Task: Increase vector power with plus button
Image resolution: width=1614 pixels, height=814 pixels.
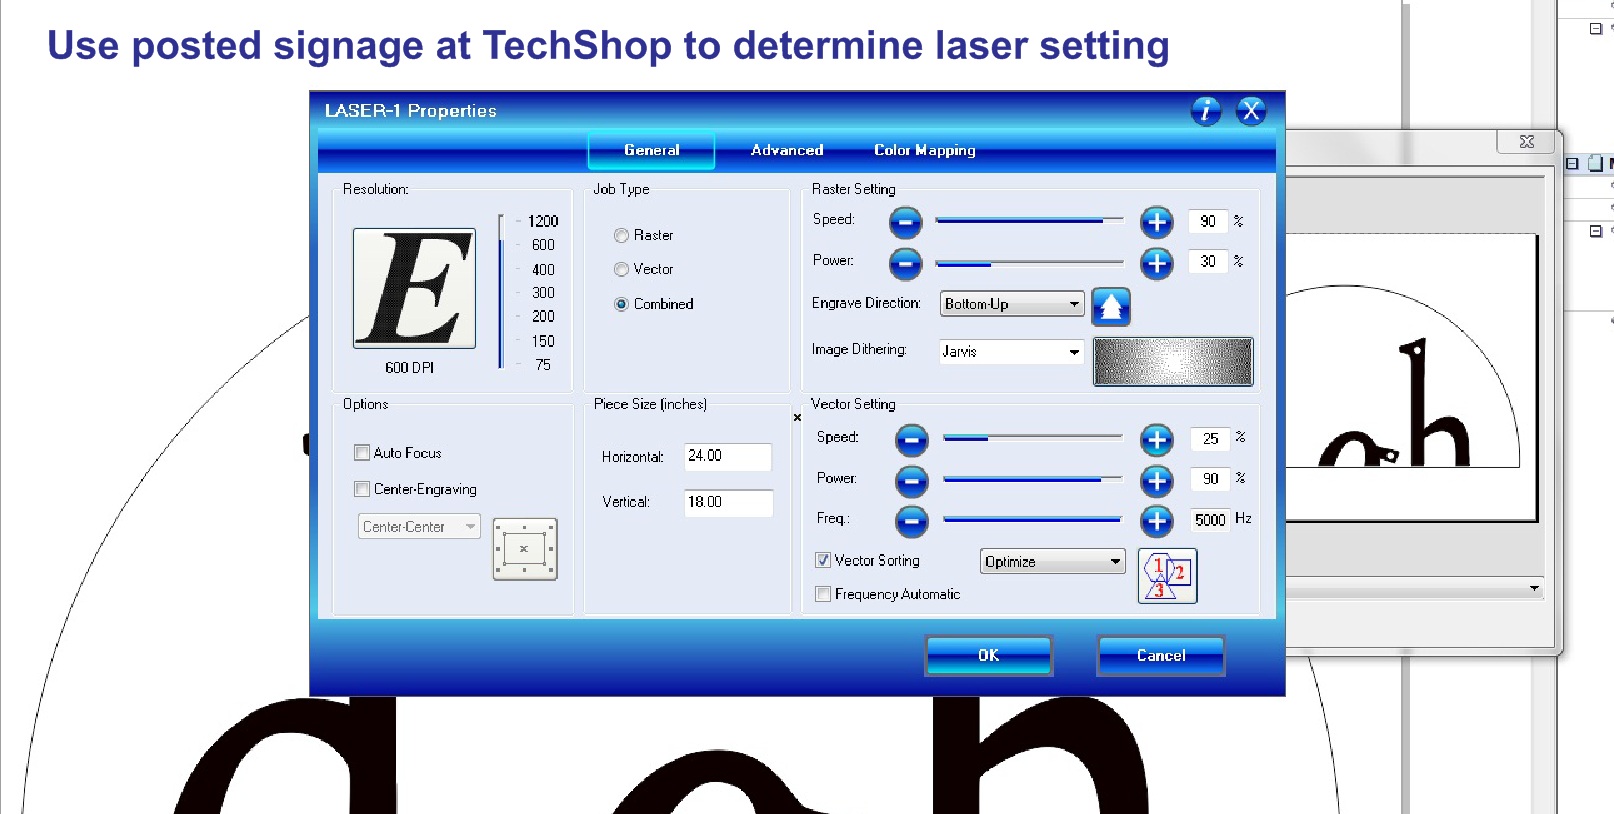Action: click(x=1157, y=481)
